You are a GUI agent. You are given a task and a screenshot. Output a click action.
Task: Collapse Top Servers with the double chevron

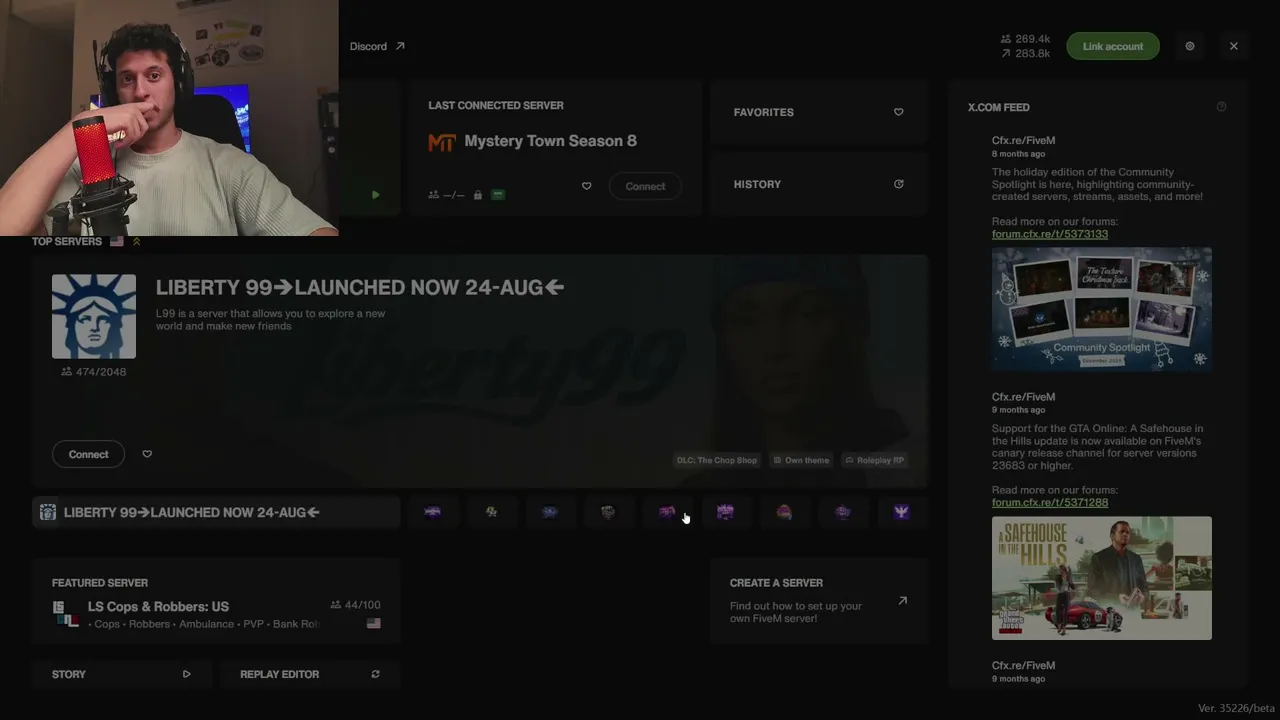point(136,241)
